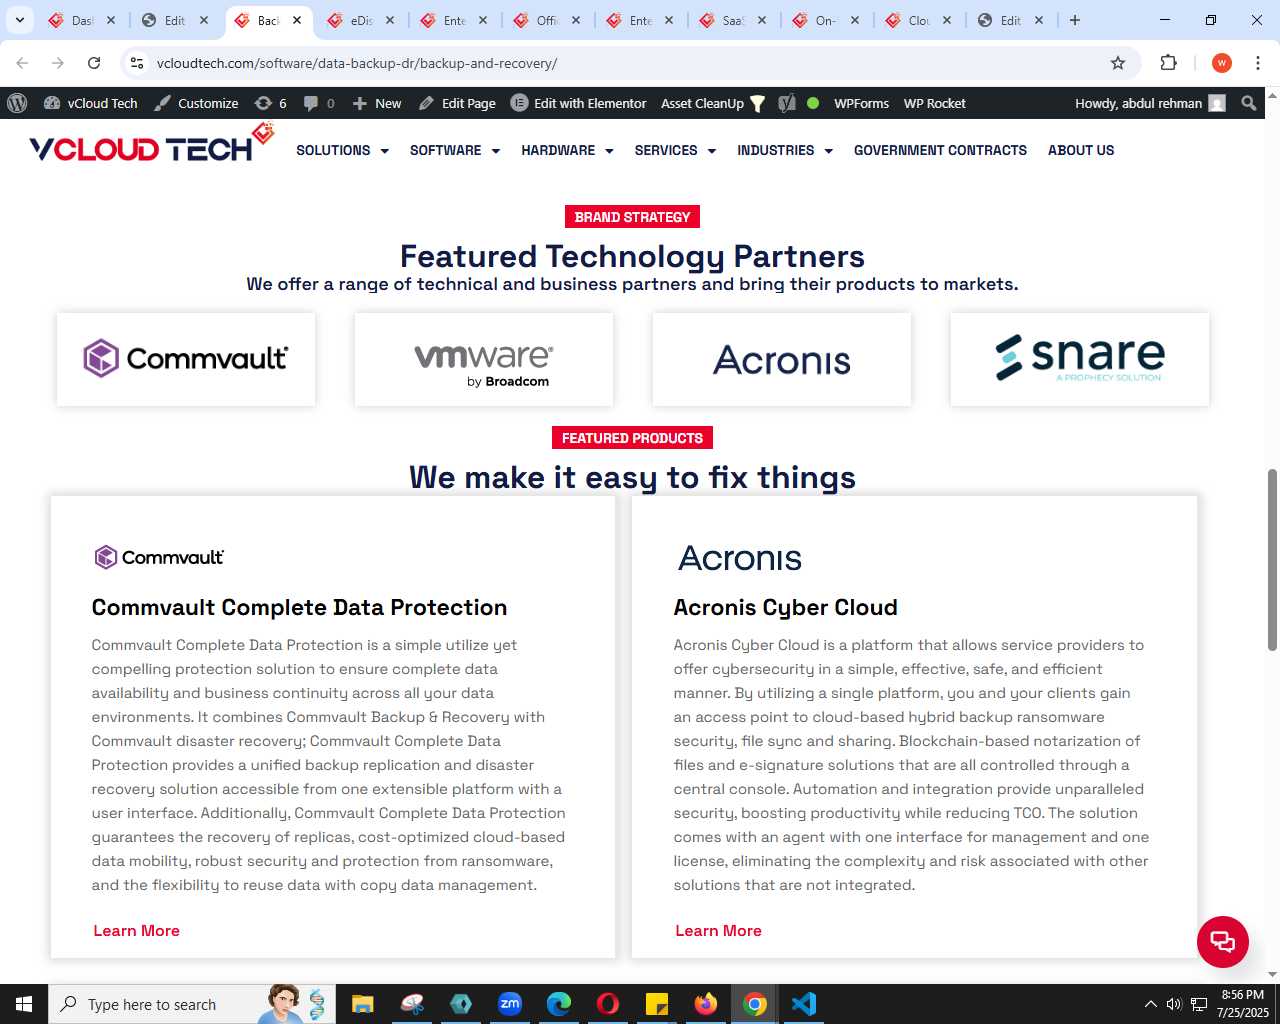Show hidden system tray icons chevron
Screen dimensions: 1280x1024
1151,1004
